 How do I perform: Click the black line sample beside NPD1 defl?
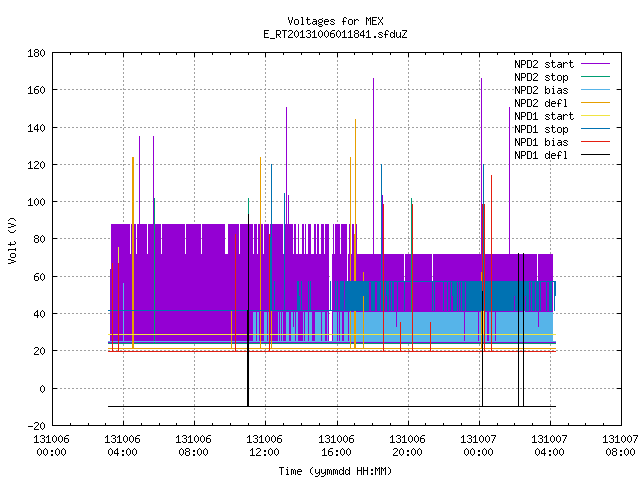595,155
